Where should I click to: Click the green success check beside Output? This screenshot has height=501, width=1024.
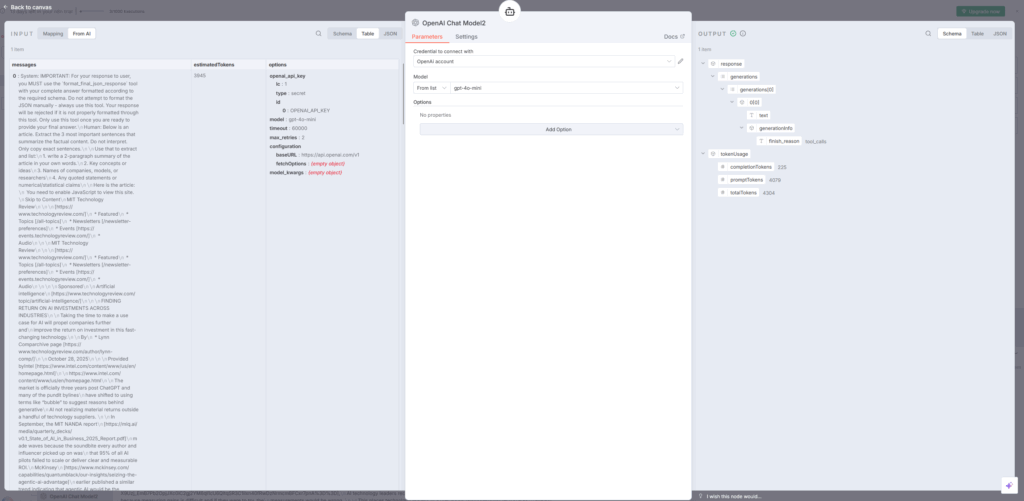[x=733, y=33]
